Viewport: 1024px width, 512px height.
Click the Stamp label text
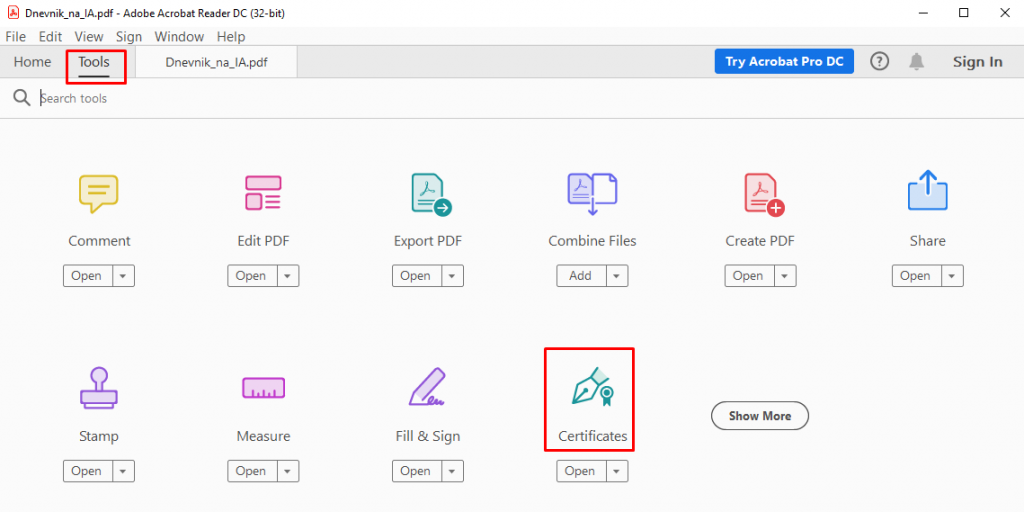99,436
